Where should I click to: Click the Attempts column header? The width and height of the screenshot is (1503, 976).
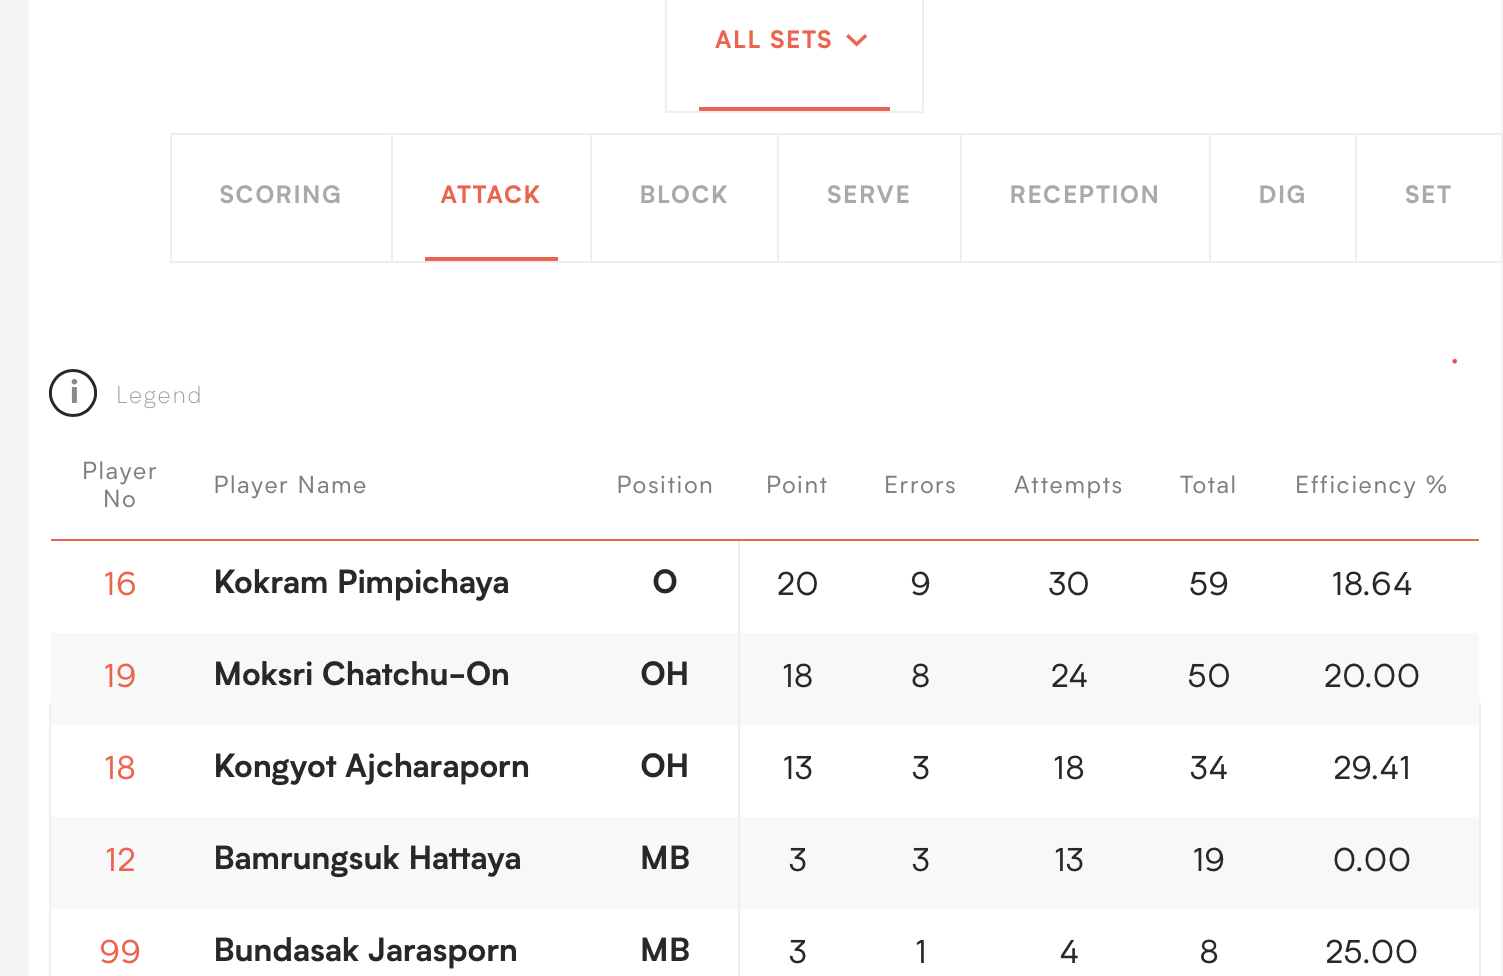coord(1068,486)
